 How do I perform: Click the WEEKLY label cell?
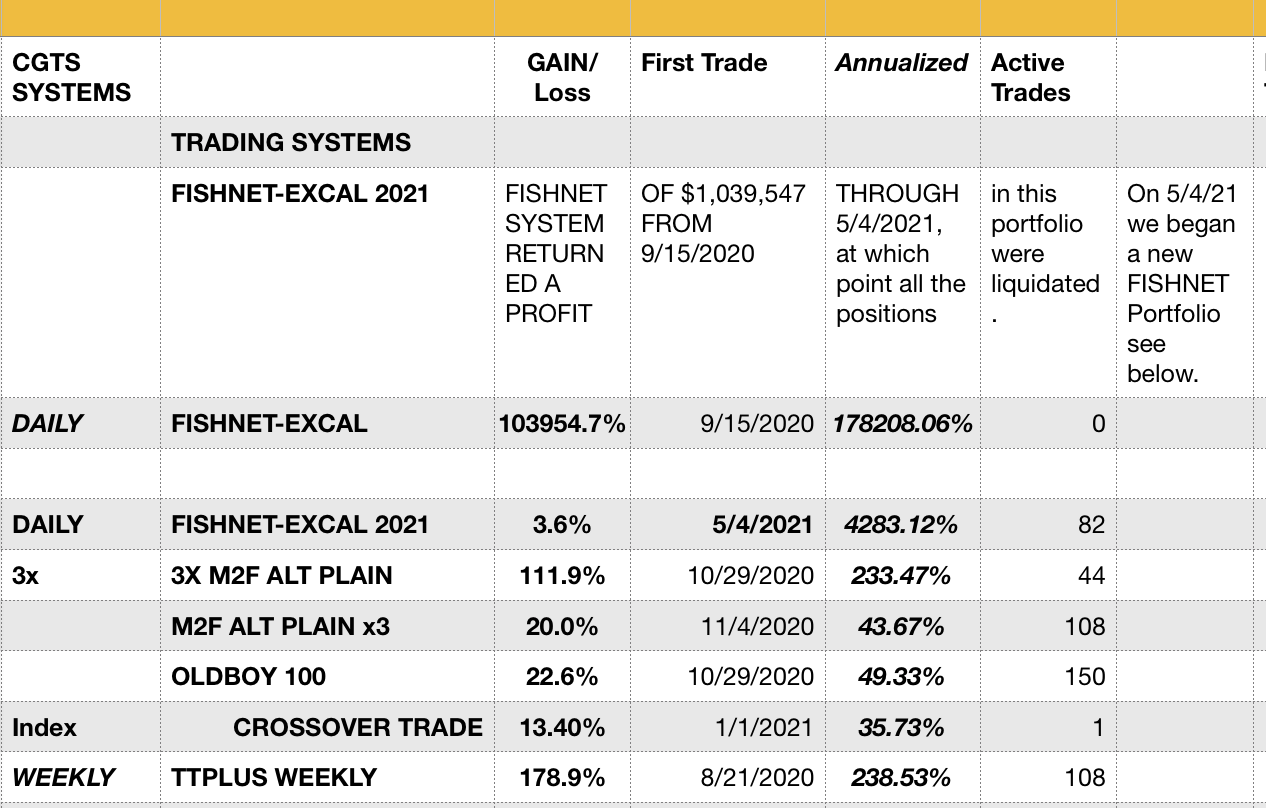click(80, 777)
